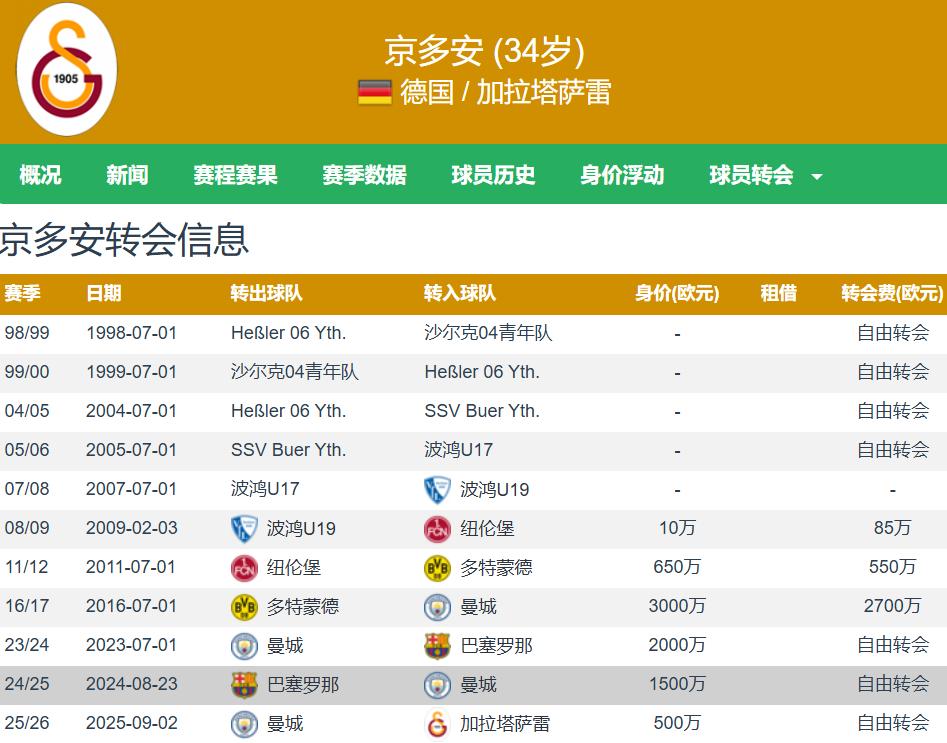Click the 550万 transfer fee cell
947x743 pixels.
pos(892,568)
